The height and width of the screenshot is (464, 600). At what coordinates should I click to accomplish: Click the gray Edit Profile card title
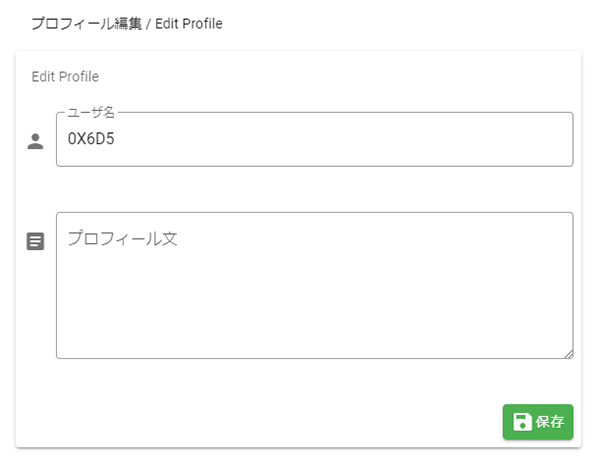pos(65,77)
